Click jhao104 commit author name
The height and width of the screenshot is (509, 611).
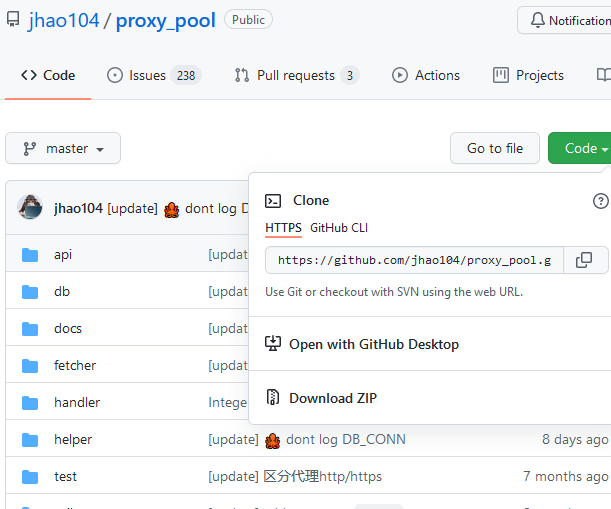pyautogui.click(x=78, y=209)
